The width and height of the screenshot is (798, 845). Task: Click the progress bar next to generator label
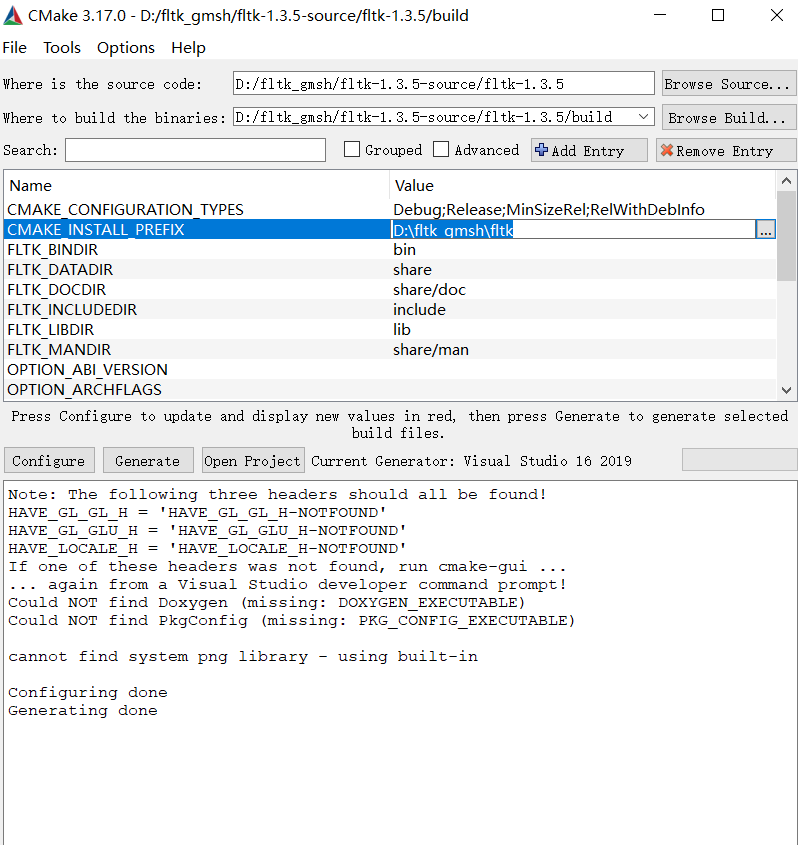(x=739, y=460)
